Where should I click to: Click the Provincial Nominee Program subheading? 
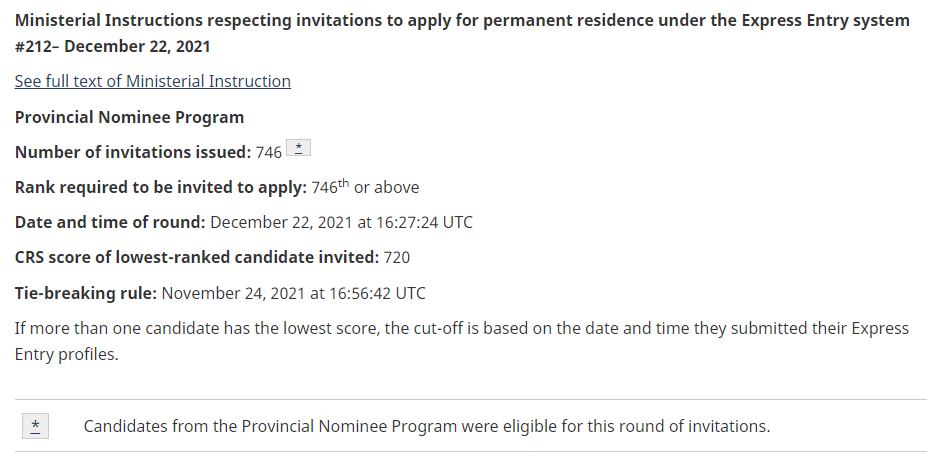coord(129,117)
